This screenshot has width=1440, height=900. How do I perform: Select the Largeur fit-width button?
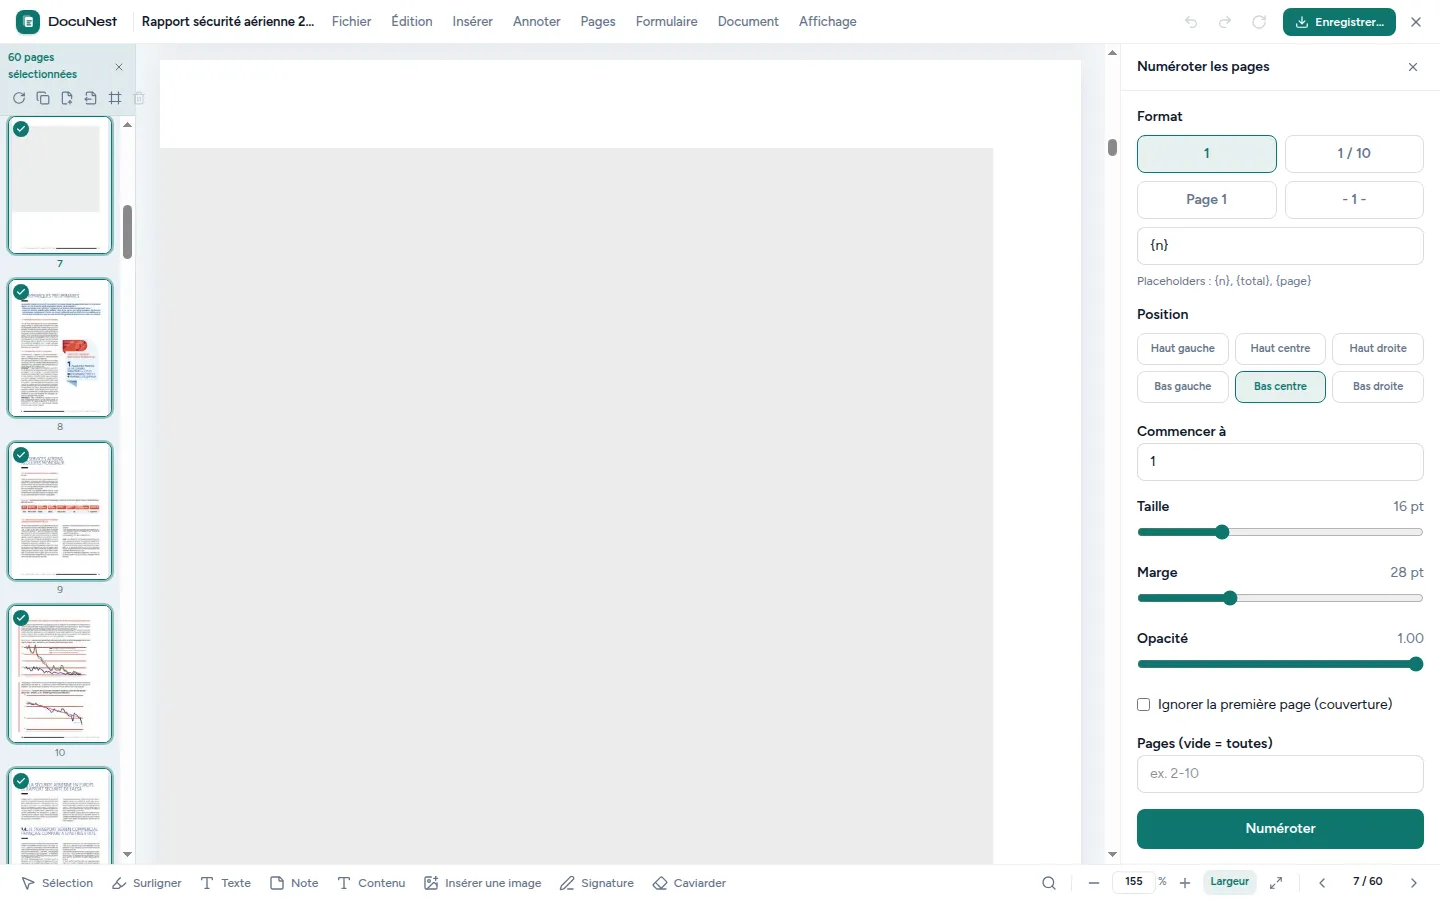pyautogui.click(x=1230, y=882)
